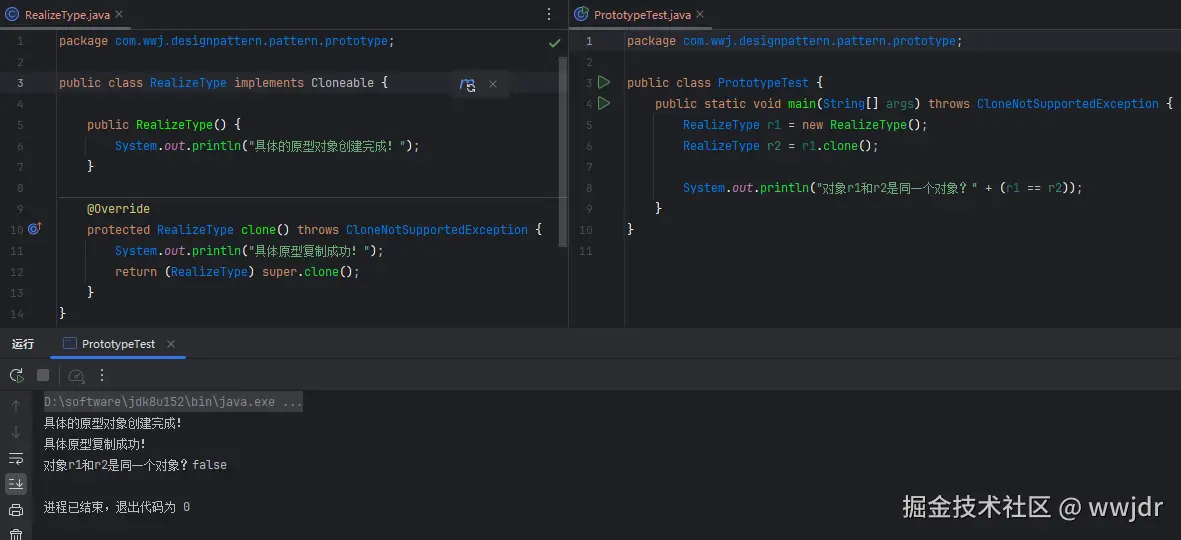This screenshot has width=1181, height=540.
Task: Click line number 10 in RealizeType gutter
Action: pos(17,230)
